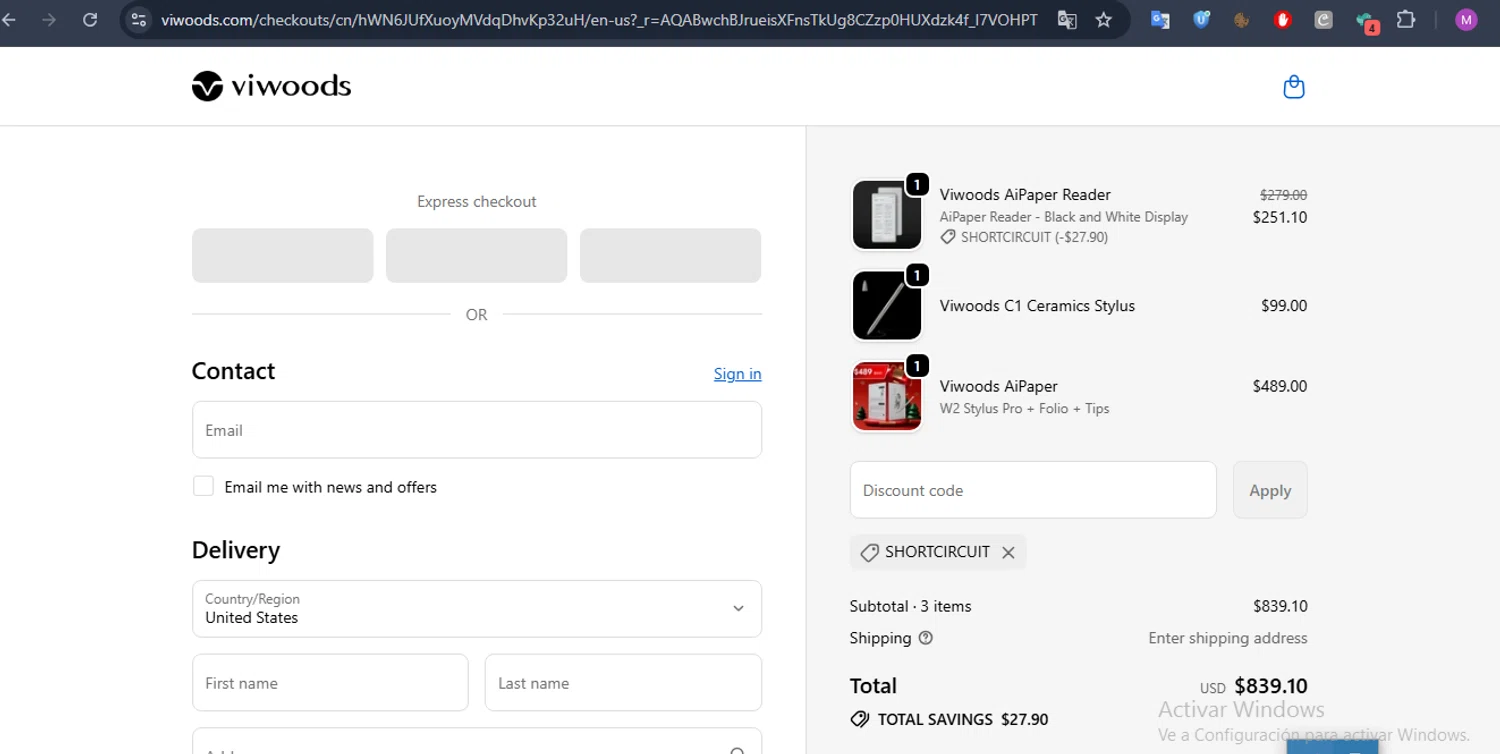Open site information icon in address bar
The width and height of the screenshot is (1500, 754).
click(x=139, y=19)
